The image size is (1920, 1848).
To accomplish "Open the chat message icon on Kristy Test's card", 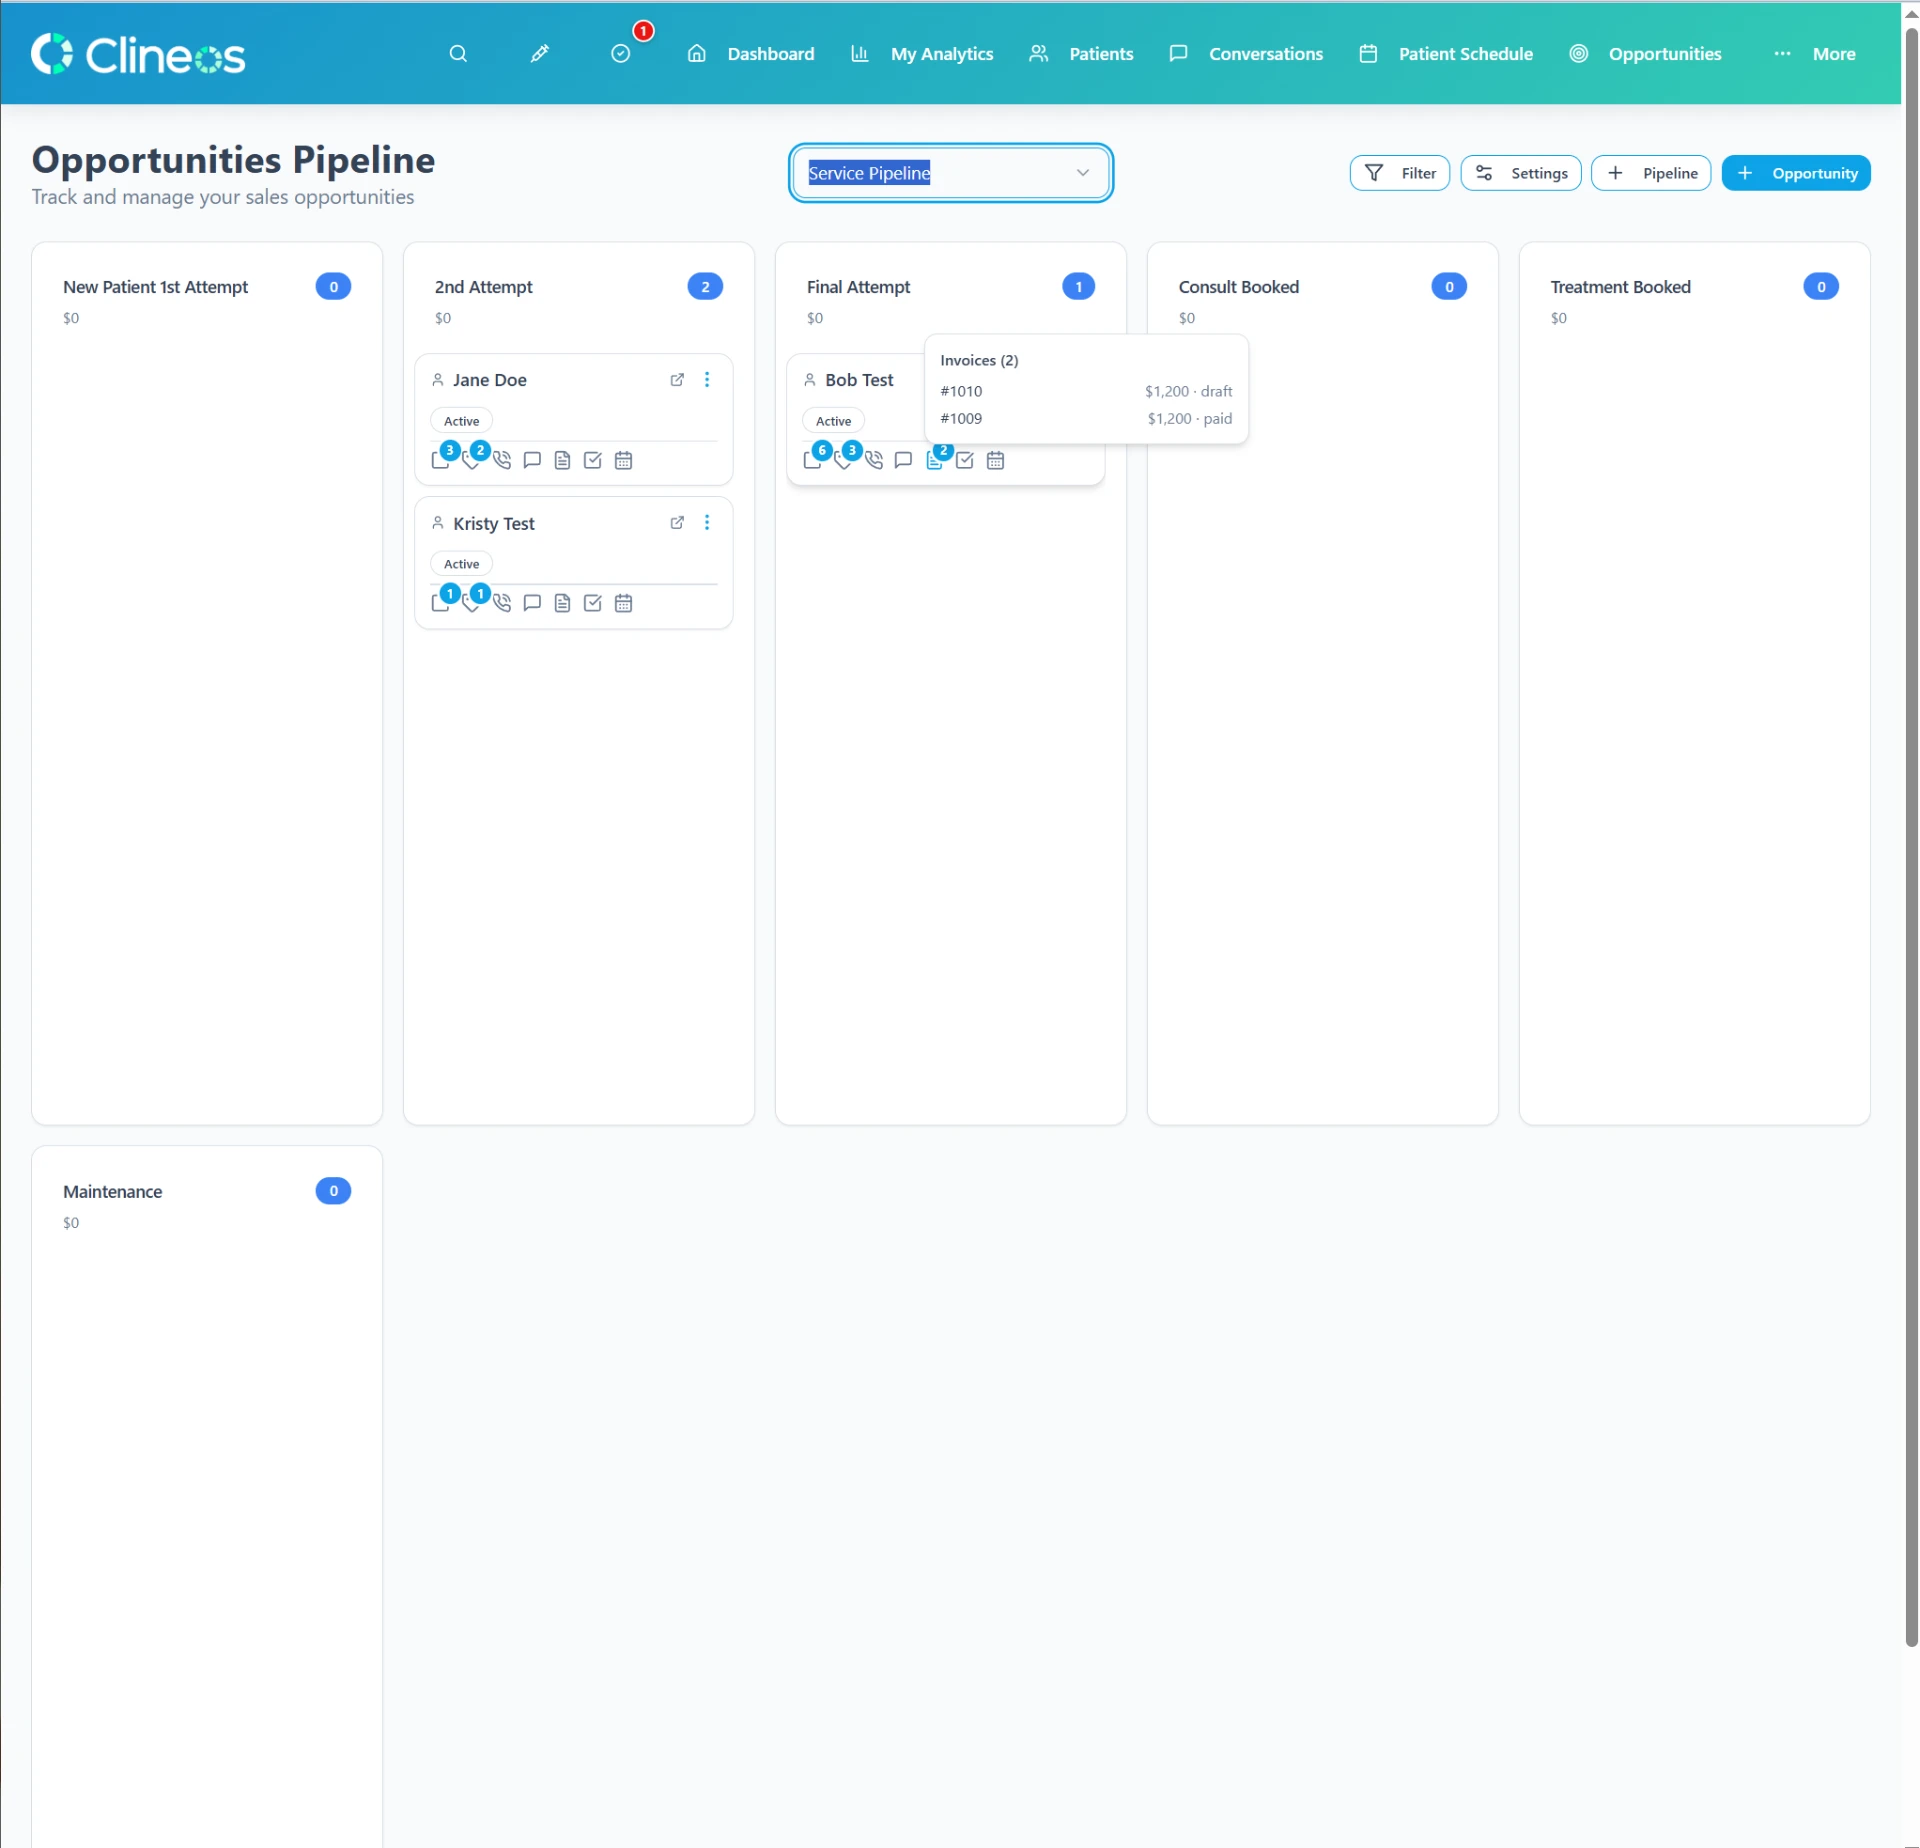I will pos(532,604).
